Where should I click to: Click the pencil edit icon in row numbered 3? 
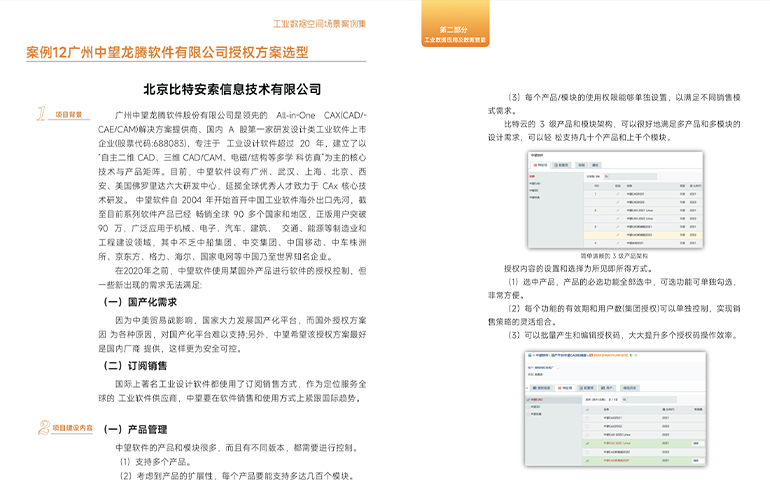(x=618, y=227)
